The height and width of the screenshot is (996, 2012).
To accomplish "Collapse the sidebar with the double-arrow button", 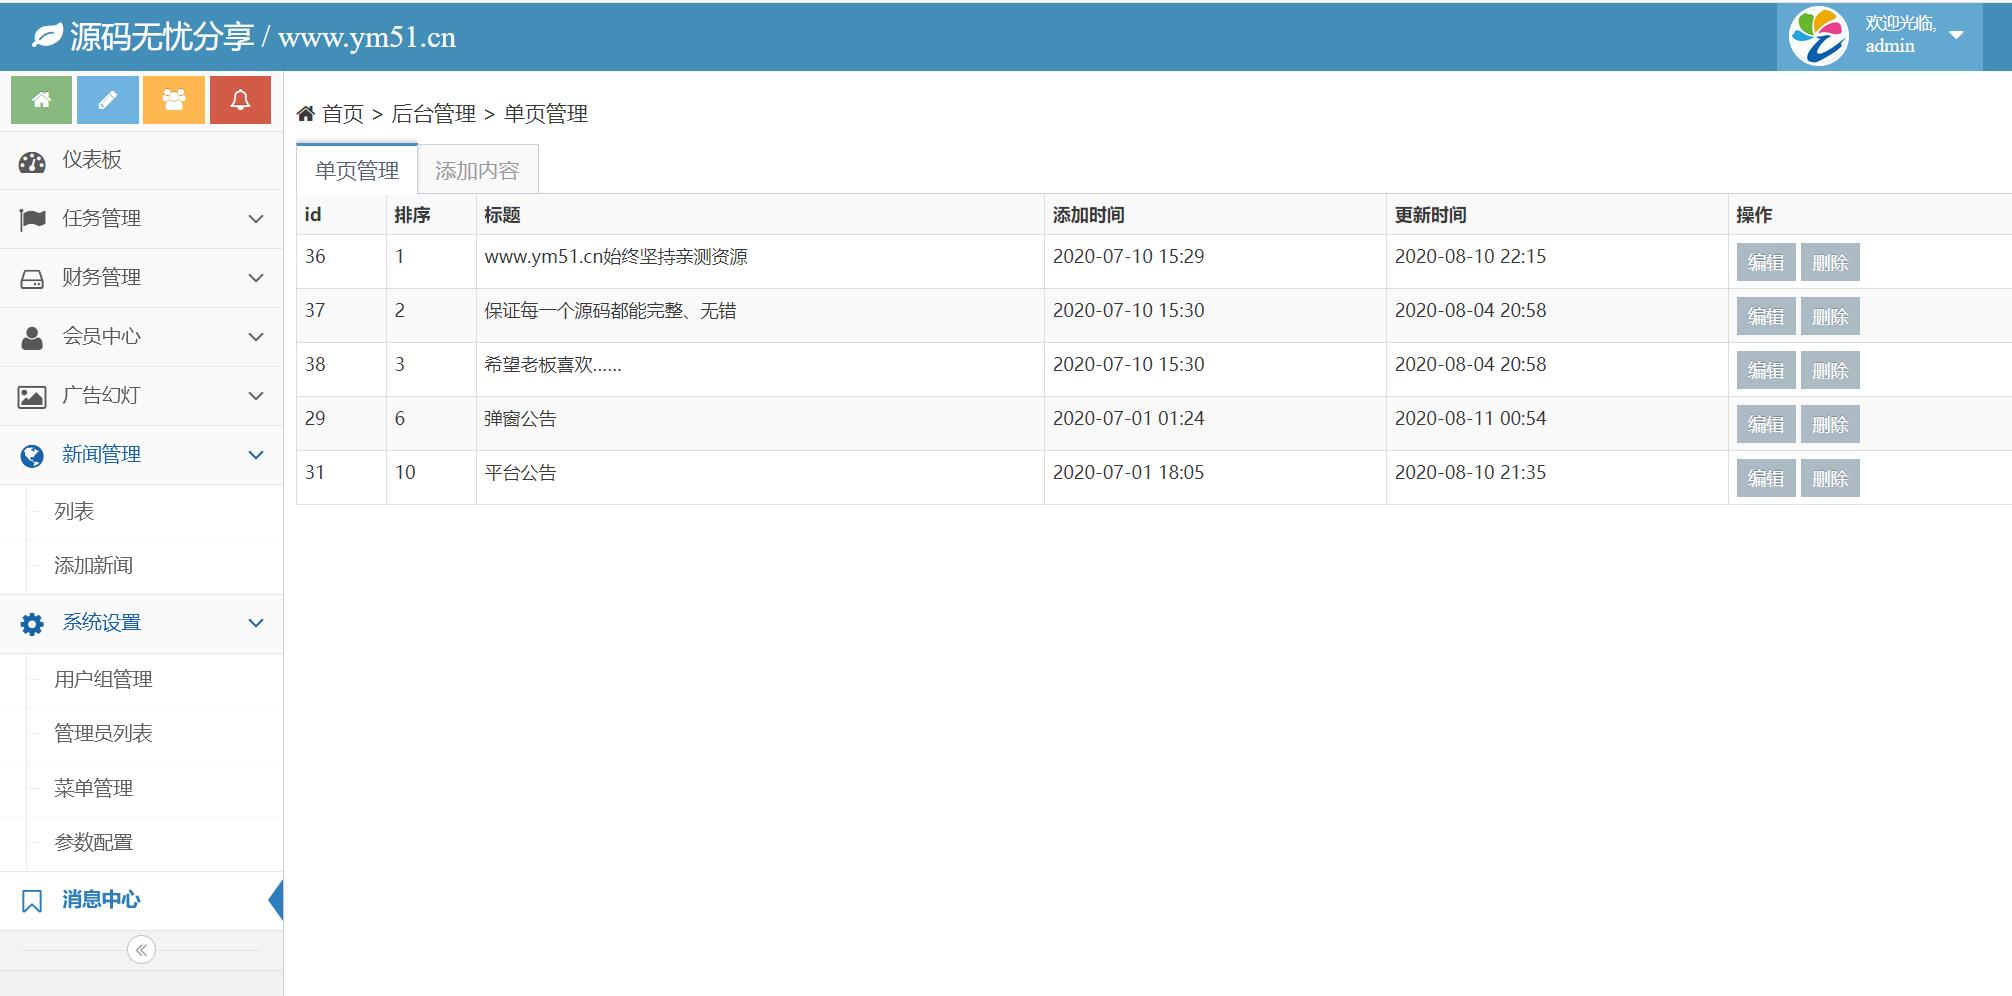I will [x=142, y=950].
